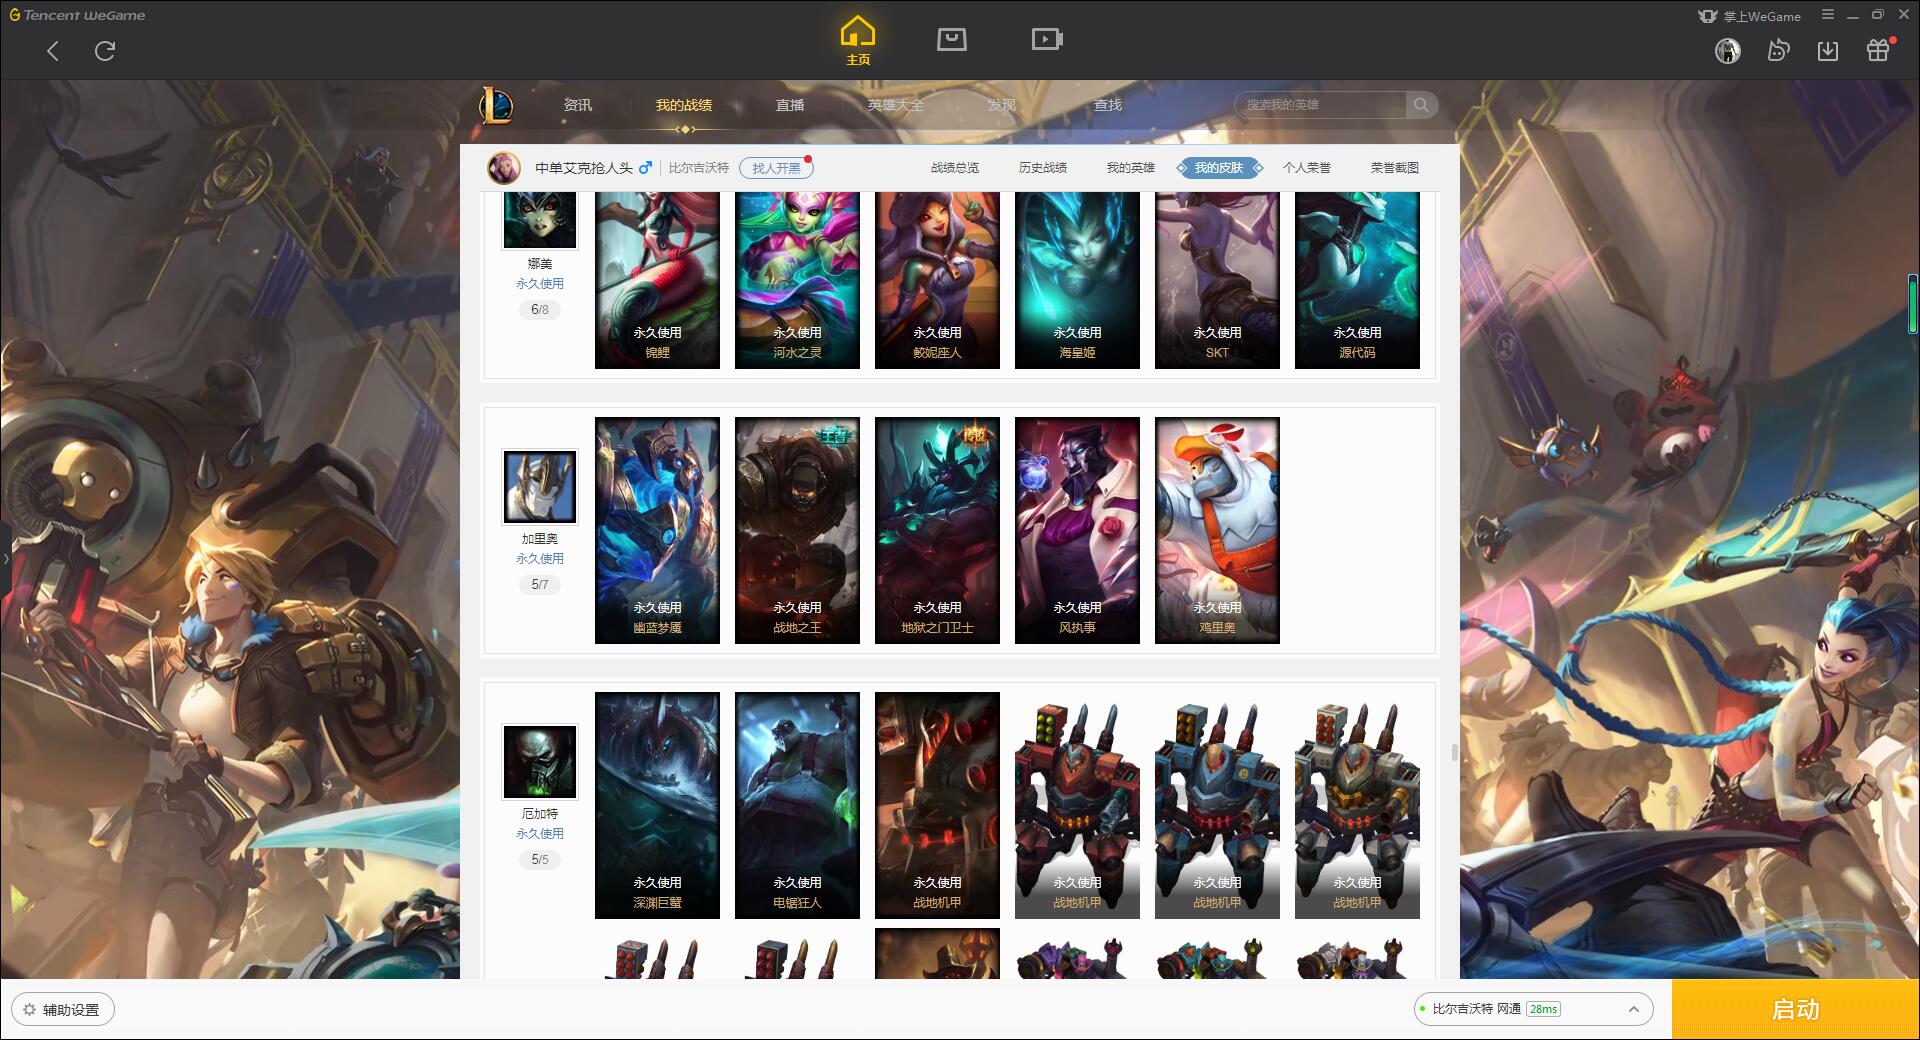This screenshot has height=1040, width=1920.
Task: Expand the server selector 比尔吉沃特 网通
Action: click(x=1532, y=1009)
